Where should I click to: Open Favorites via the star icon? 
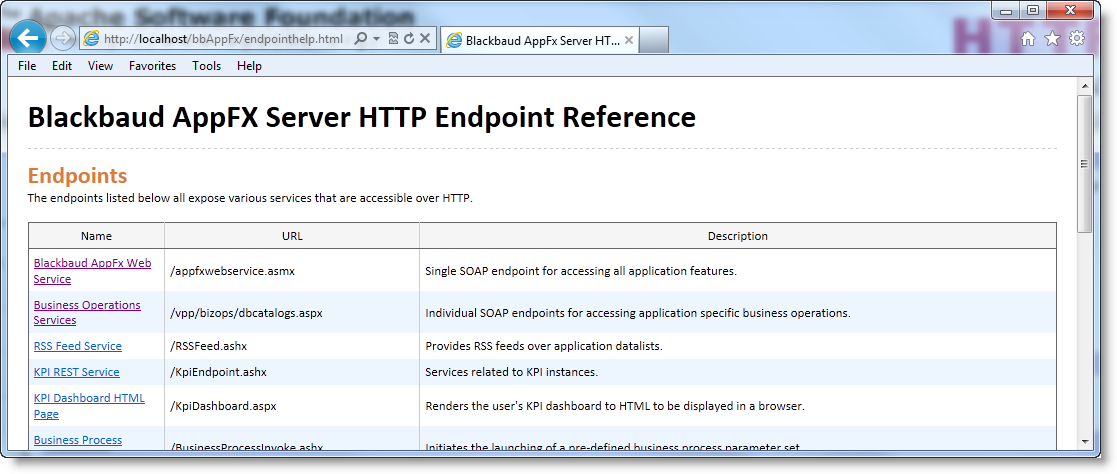[x=1052, y=39]
